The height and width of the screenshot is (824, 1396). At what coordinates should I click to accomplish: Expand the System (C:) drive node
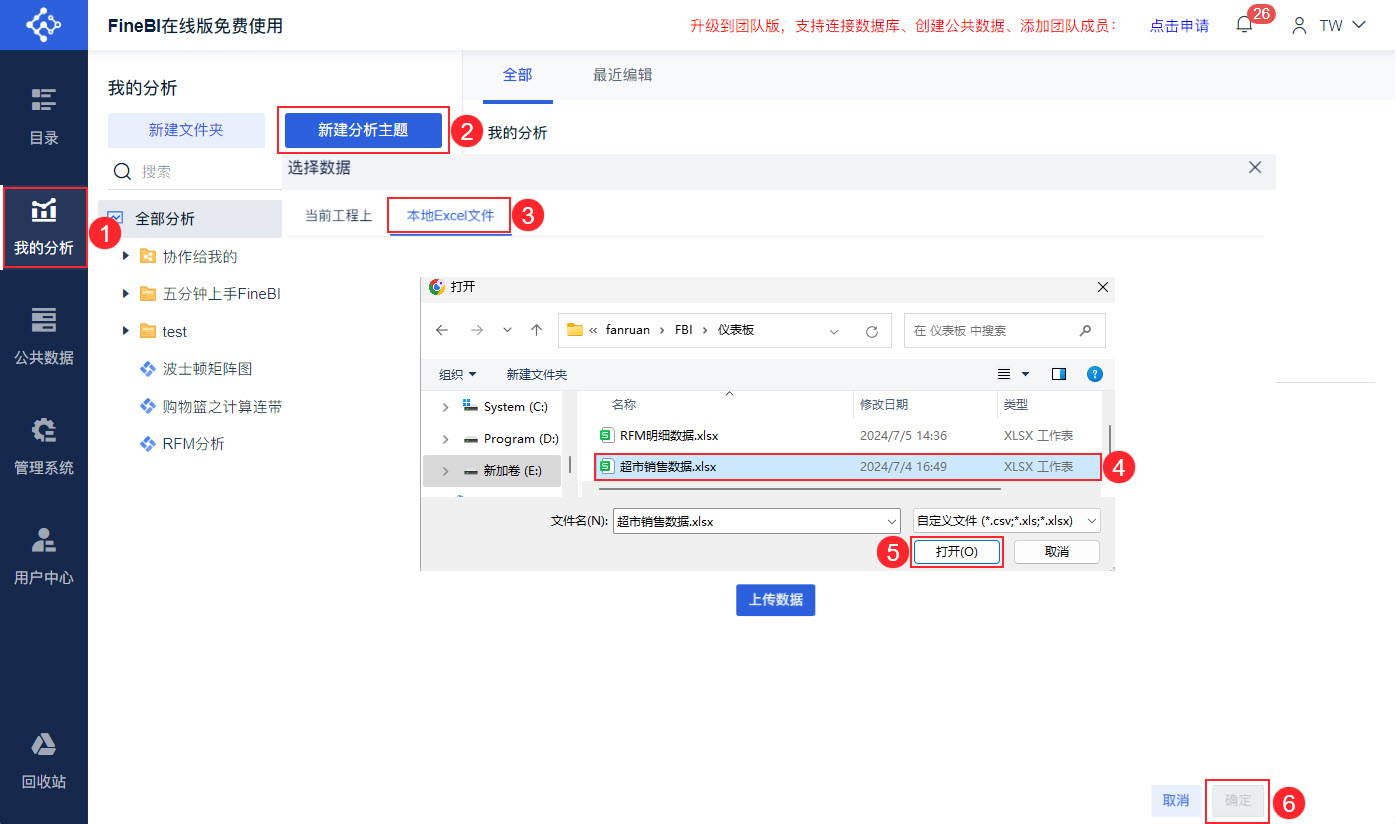click(445, 407)
